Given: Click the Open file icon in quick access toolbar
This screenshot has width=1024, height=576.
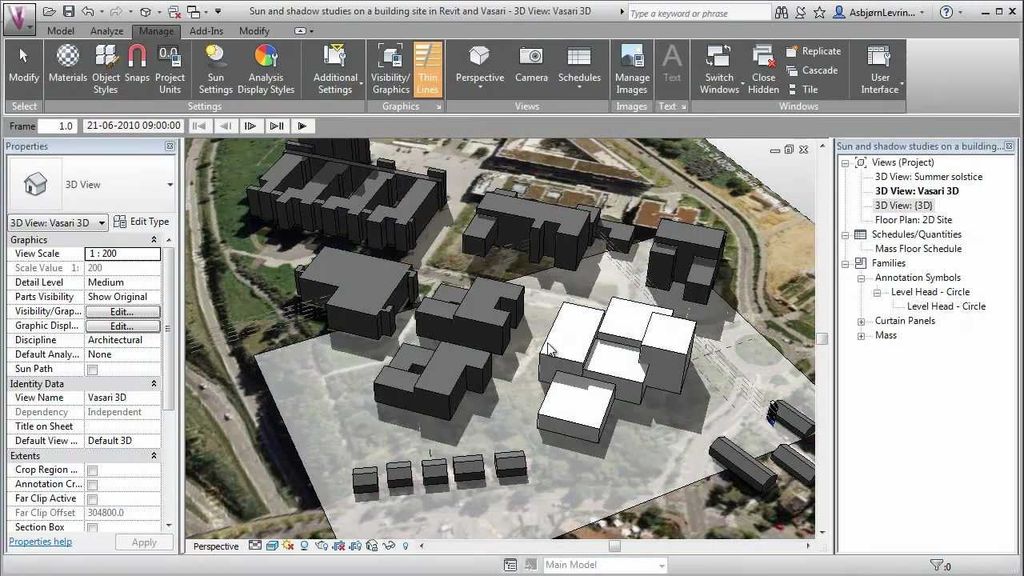Looking at the screenshot, I should point(49,12).
